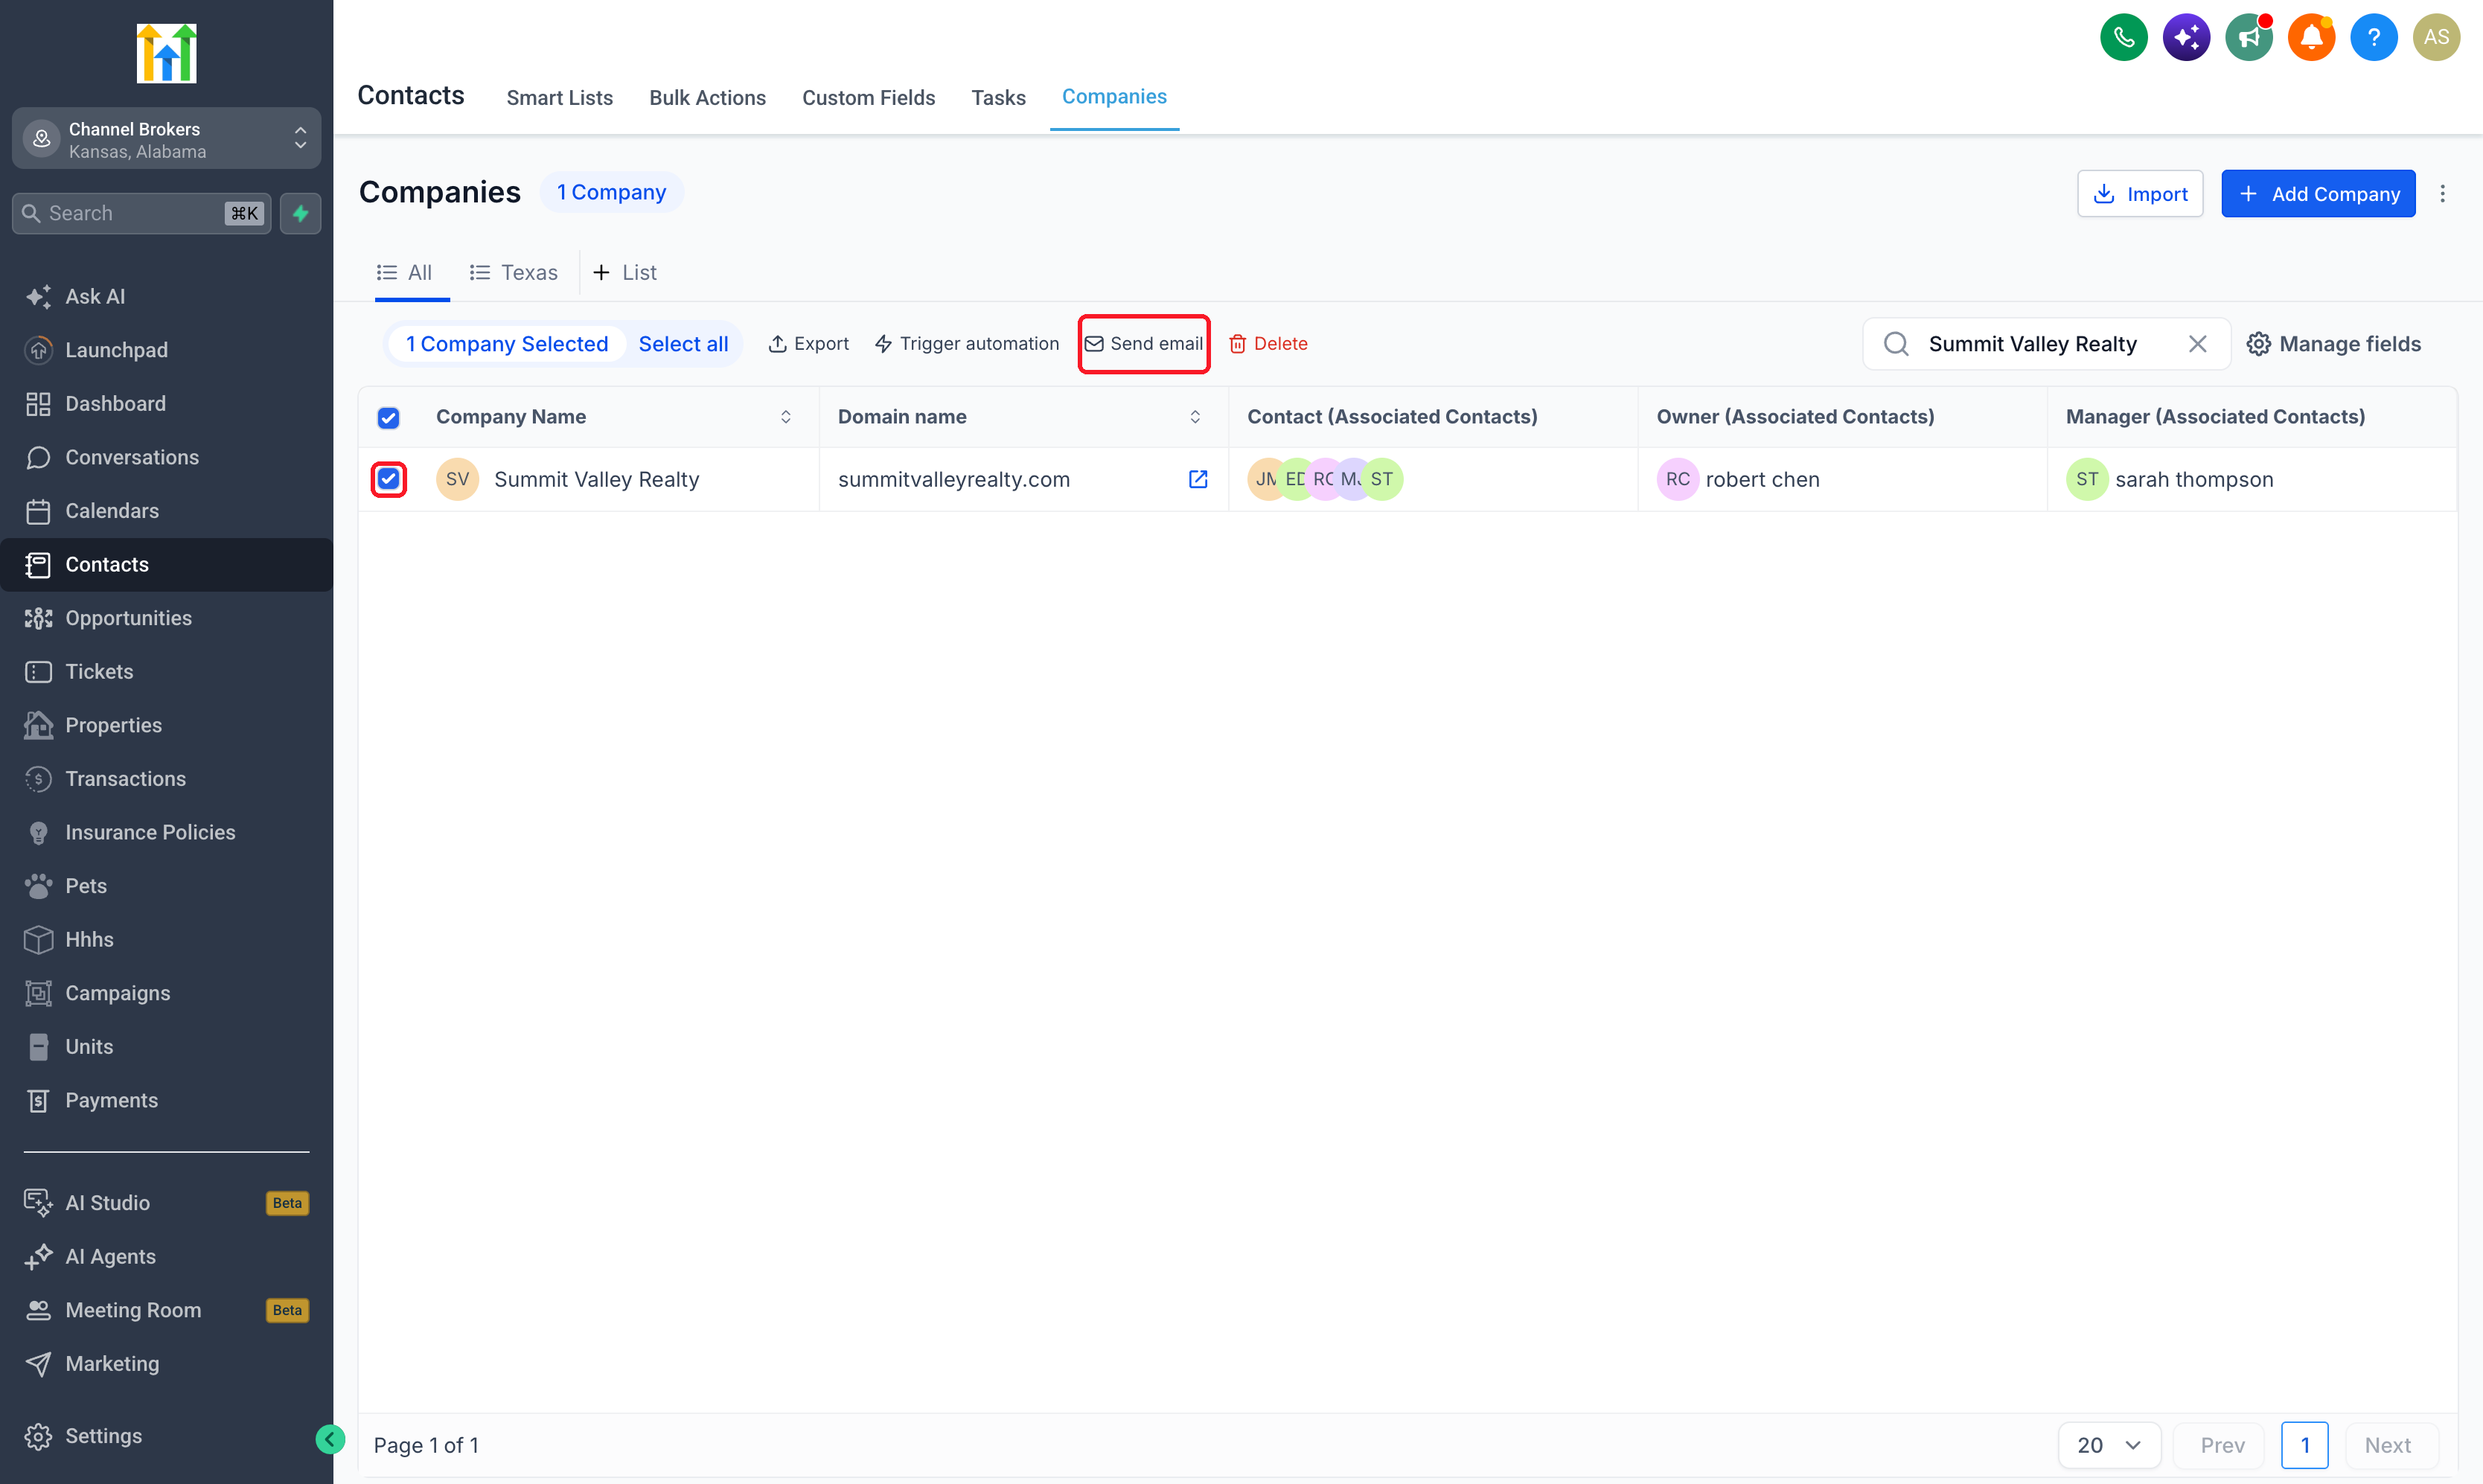The width and height of the screenshot is (2483, 1484).
Task: Click Select all link
Action: 683,344
